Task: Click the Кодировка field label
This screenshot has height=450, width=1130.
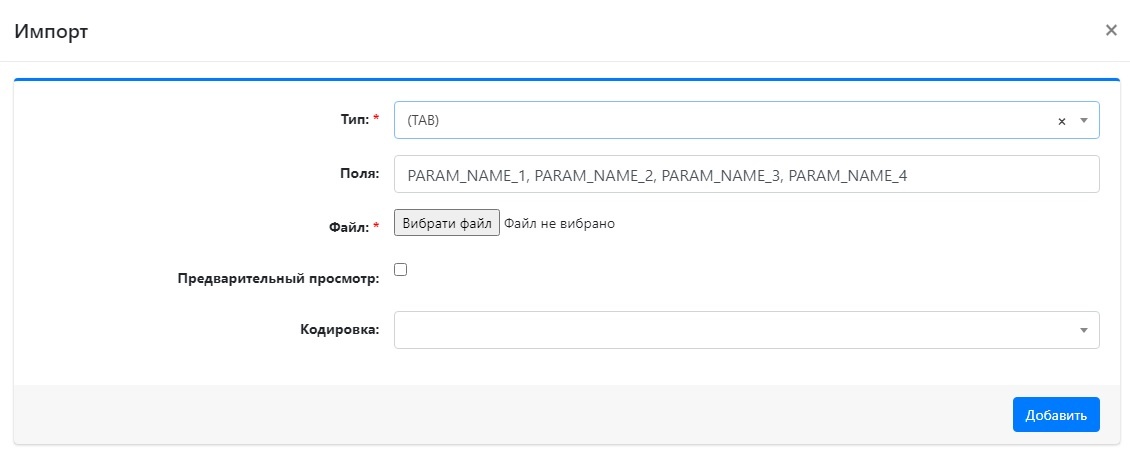Action: click(x=339, y=330)
